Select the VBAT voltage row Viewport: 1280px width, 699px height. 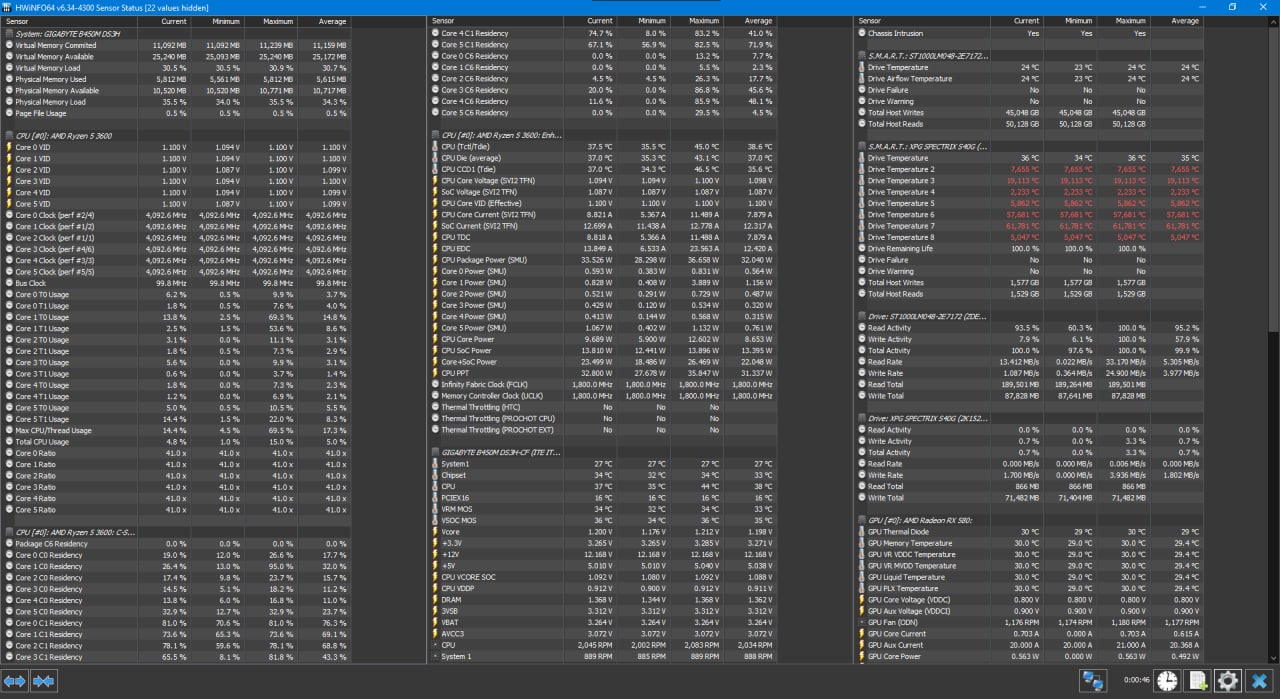pyautogui.click(x=602, y=623)
